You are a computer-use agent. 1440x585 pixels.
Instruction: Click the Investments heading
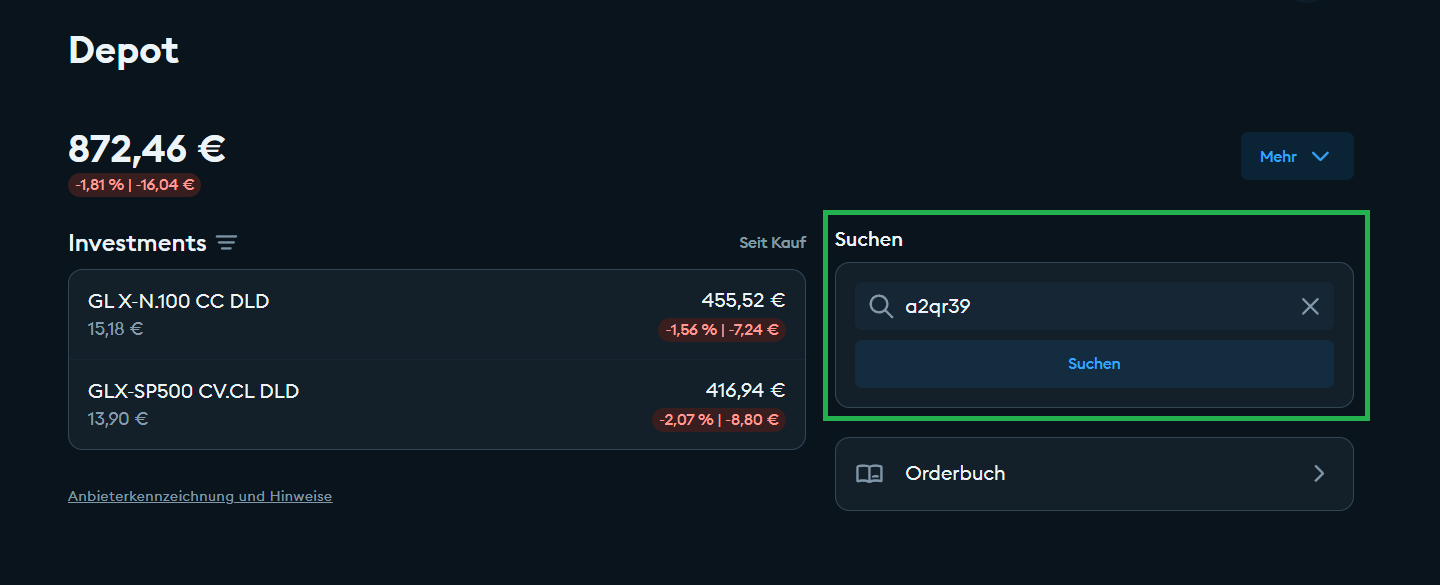coord(137,243)
